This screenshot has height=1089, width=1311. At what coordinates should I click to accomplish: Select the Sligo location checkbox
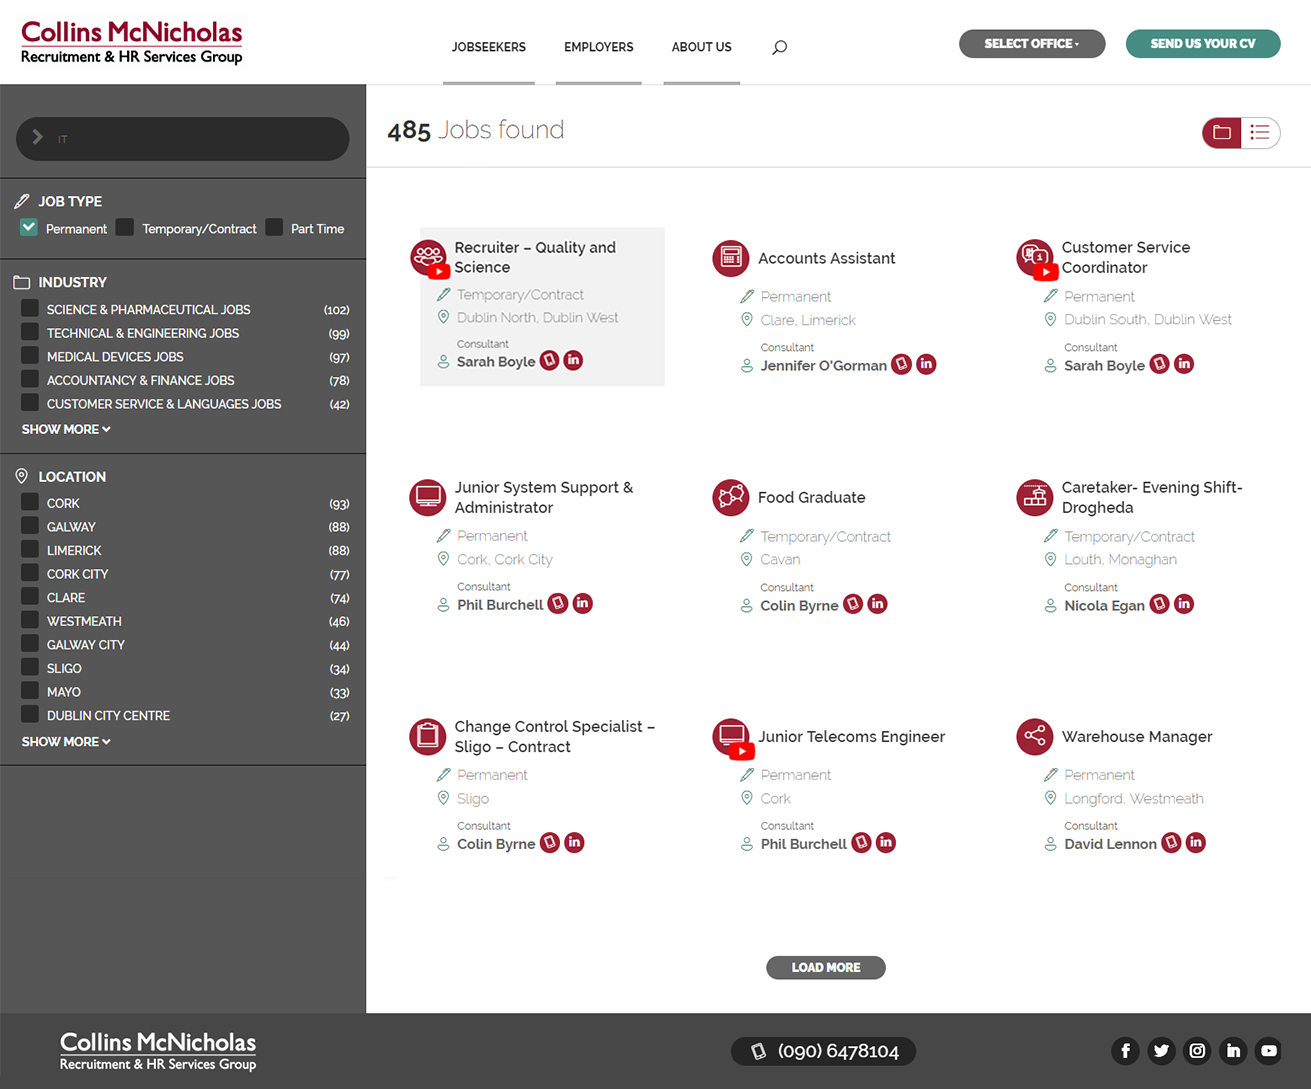[x=30, y=668]
